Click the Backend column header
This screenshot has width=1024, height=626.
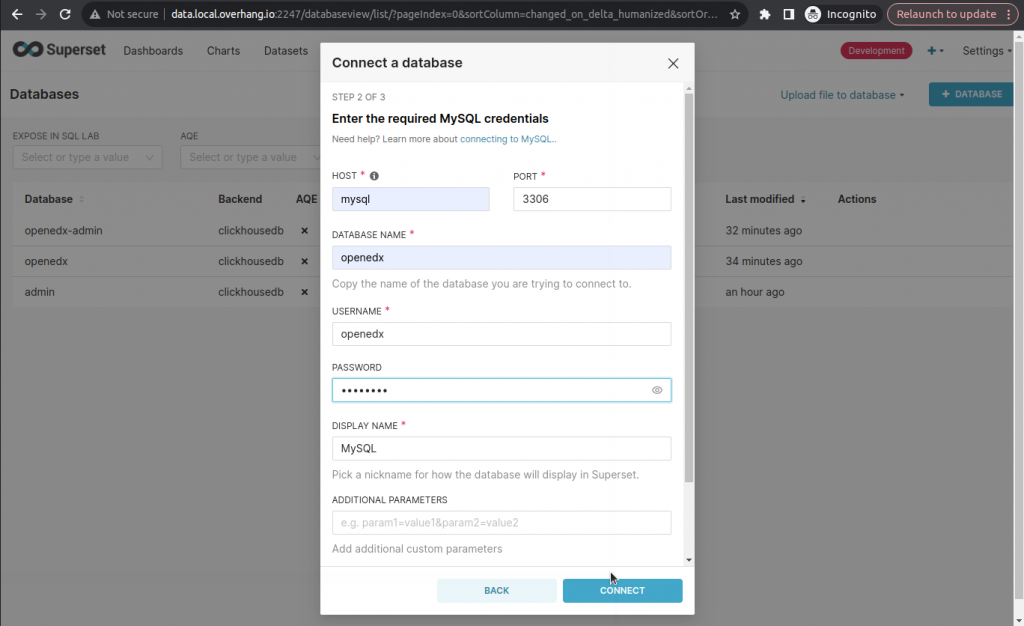coord(240,199)
